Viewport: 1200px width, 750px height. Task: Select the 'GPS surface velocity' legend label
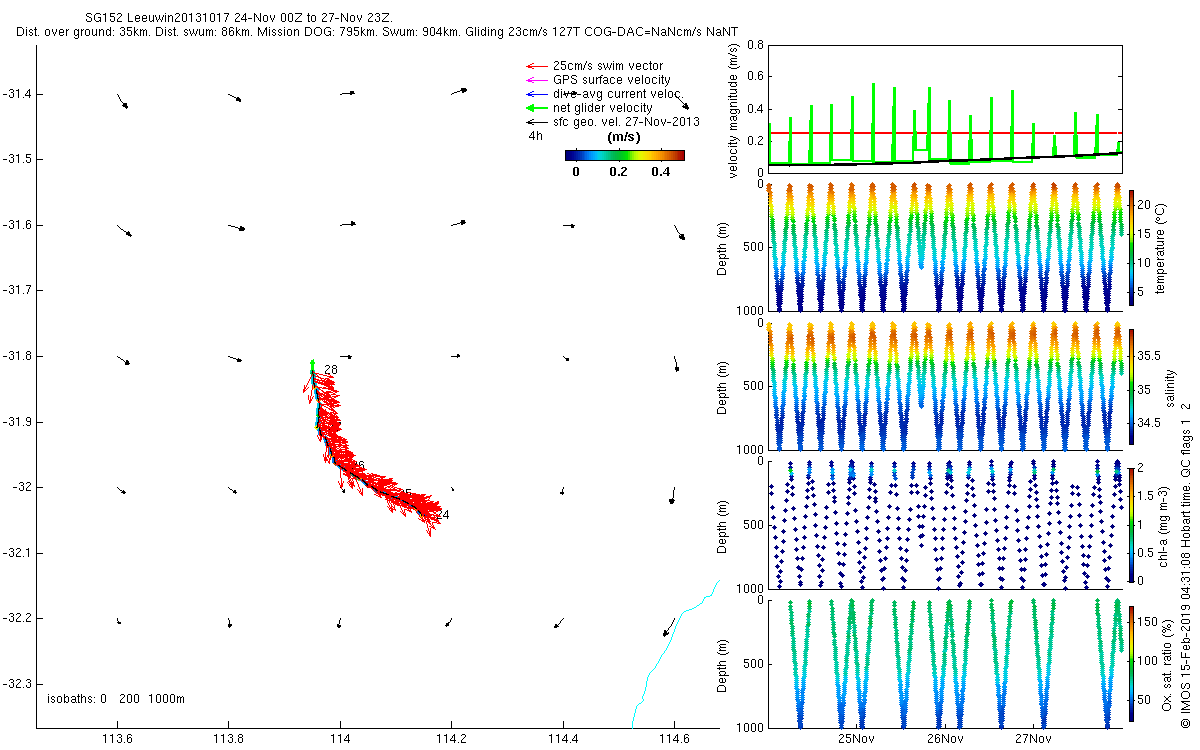click(x=612, y=80)
